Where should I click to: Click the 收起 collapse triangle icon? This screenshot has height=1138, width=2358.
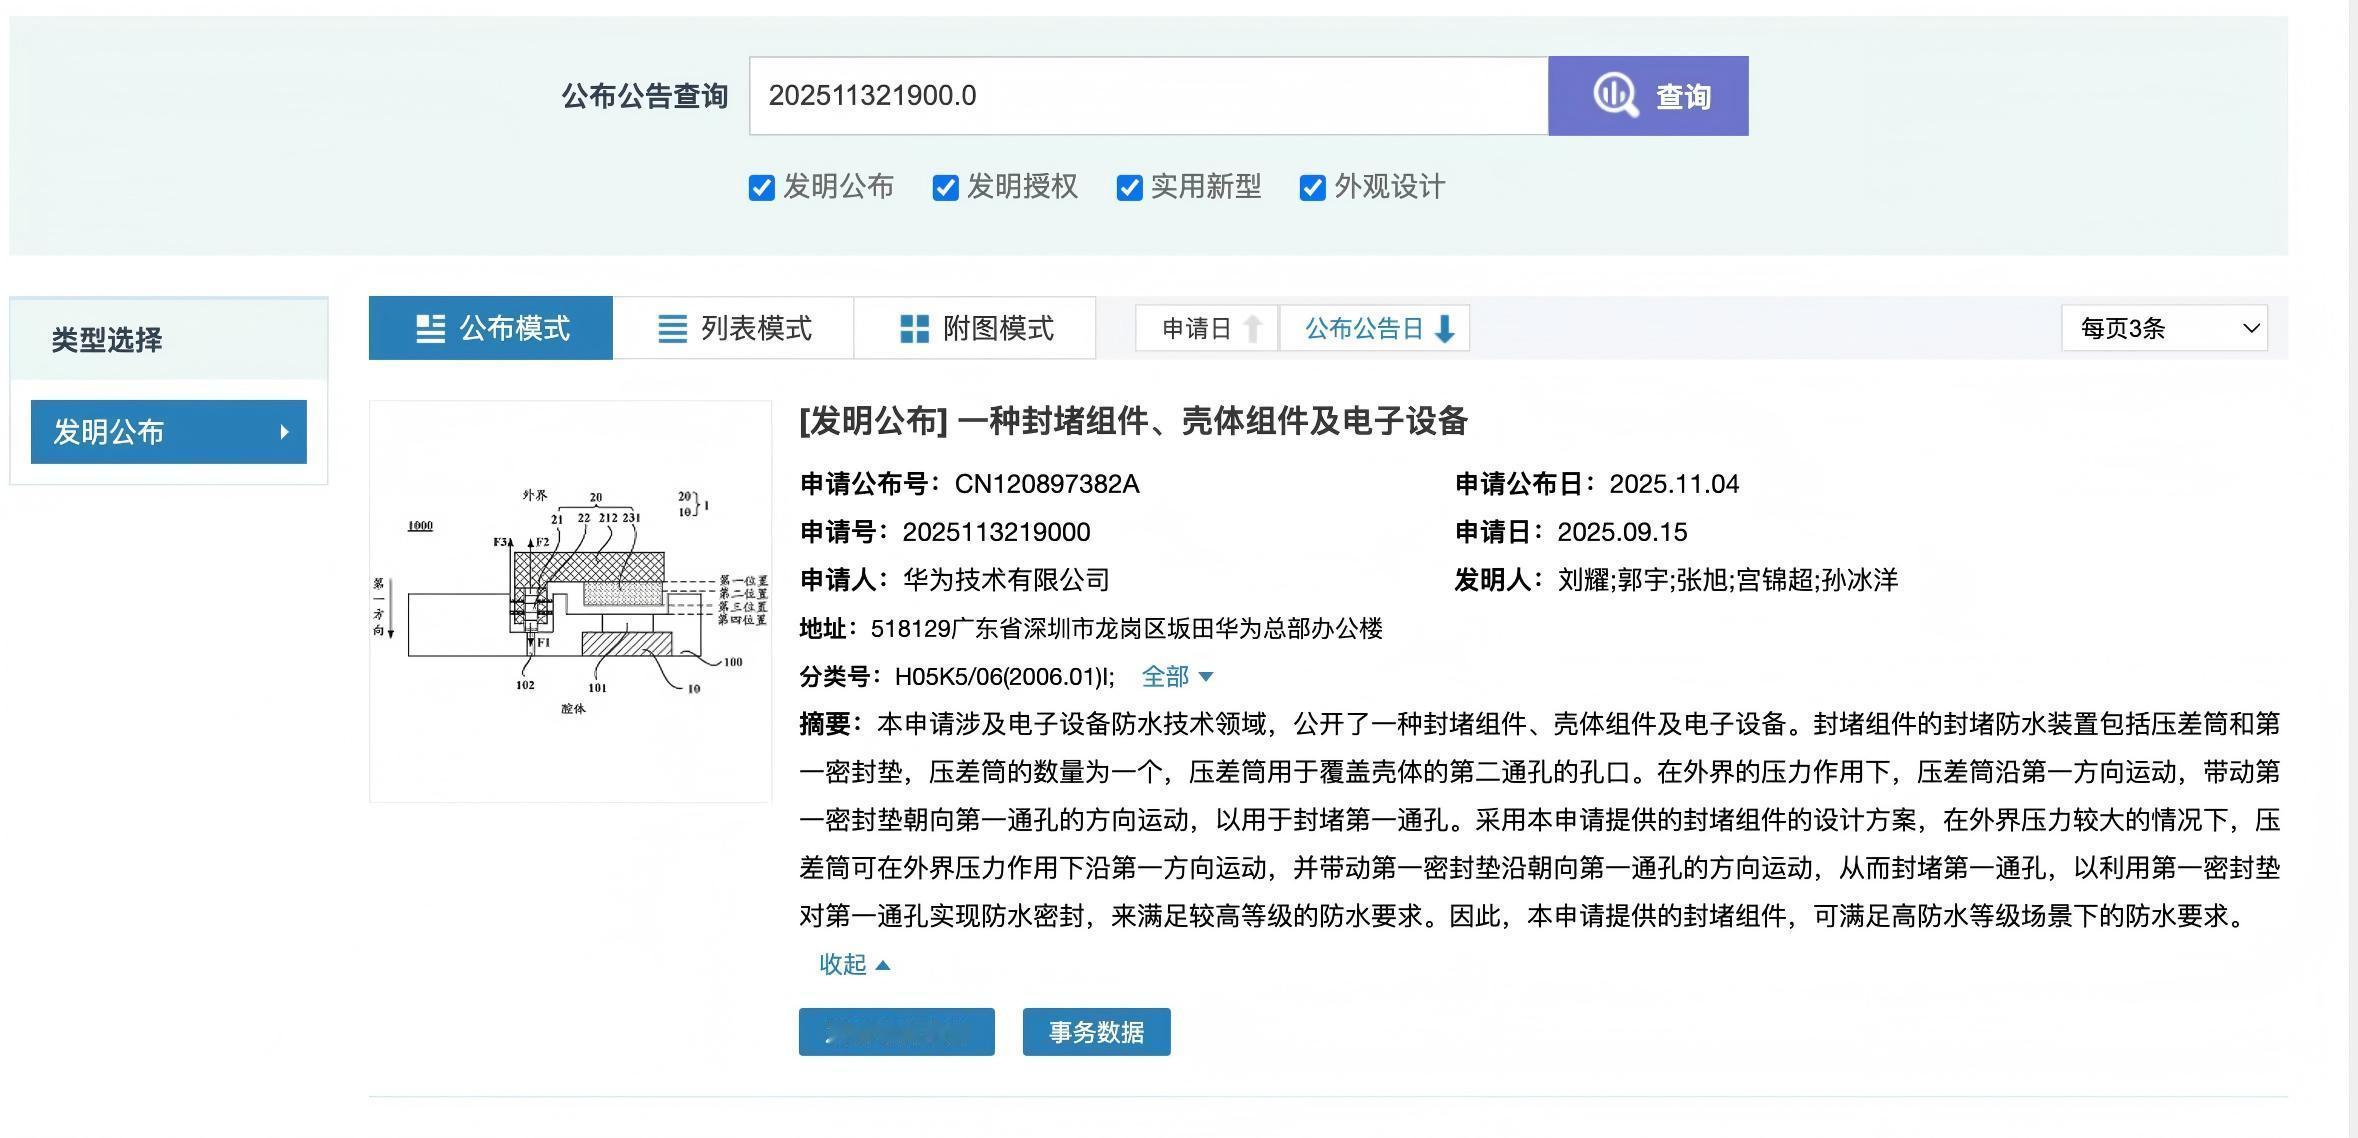[882, 965]
